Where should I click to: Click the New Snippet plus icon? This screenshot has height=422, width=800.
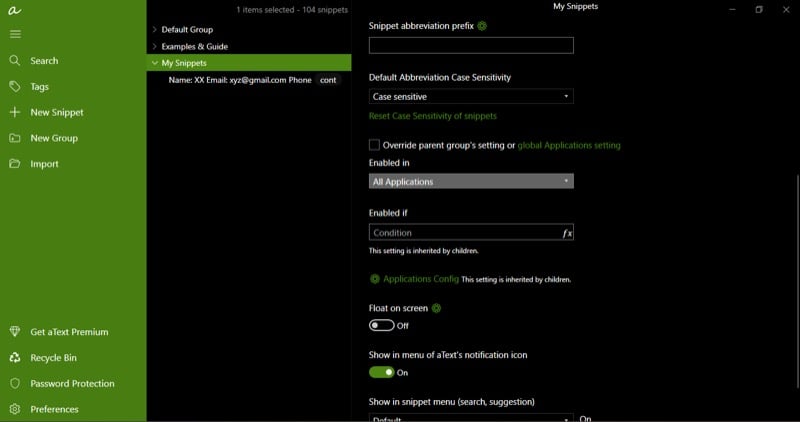coord(15,112)
